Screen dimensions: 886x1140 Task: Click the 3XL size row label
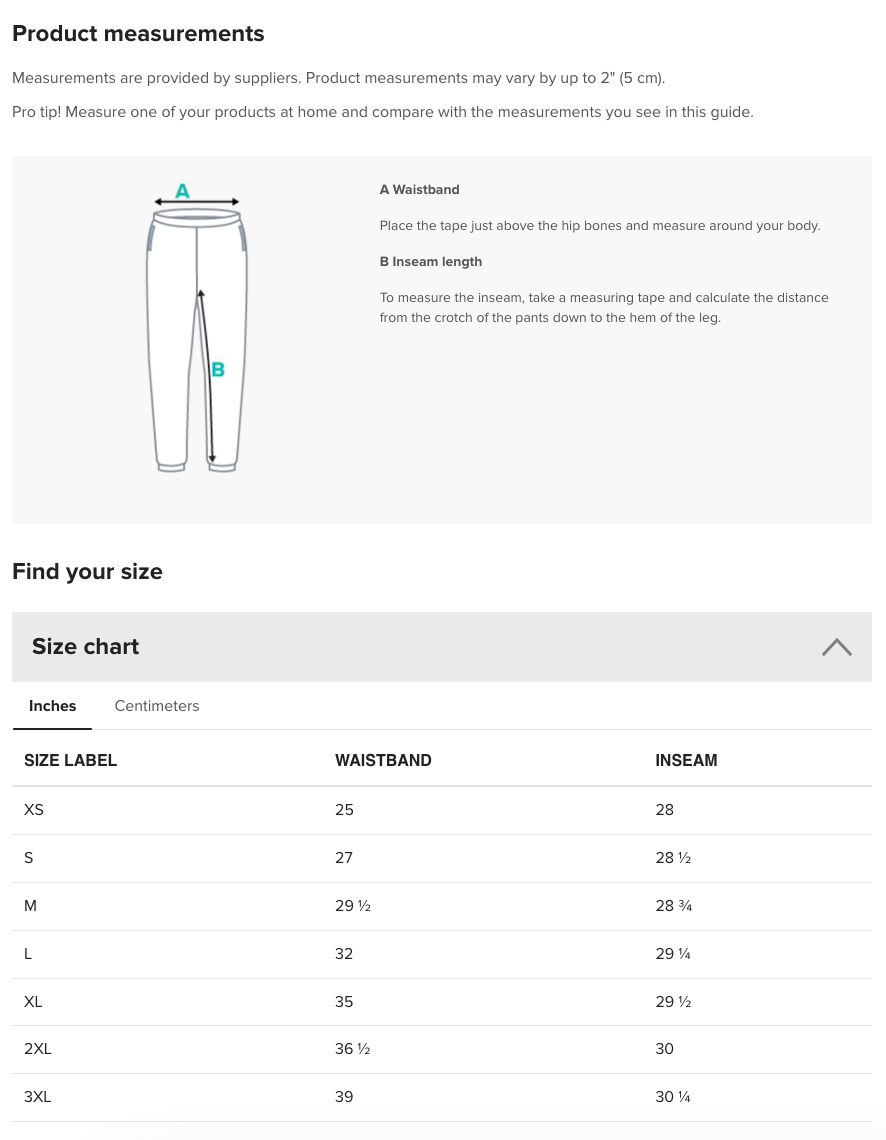37,1097
